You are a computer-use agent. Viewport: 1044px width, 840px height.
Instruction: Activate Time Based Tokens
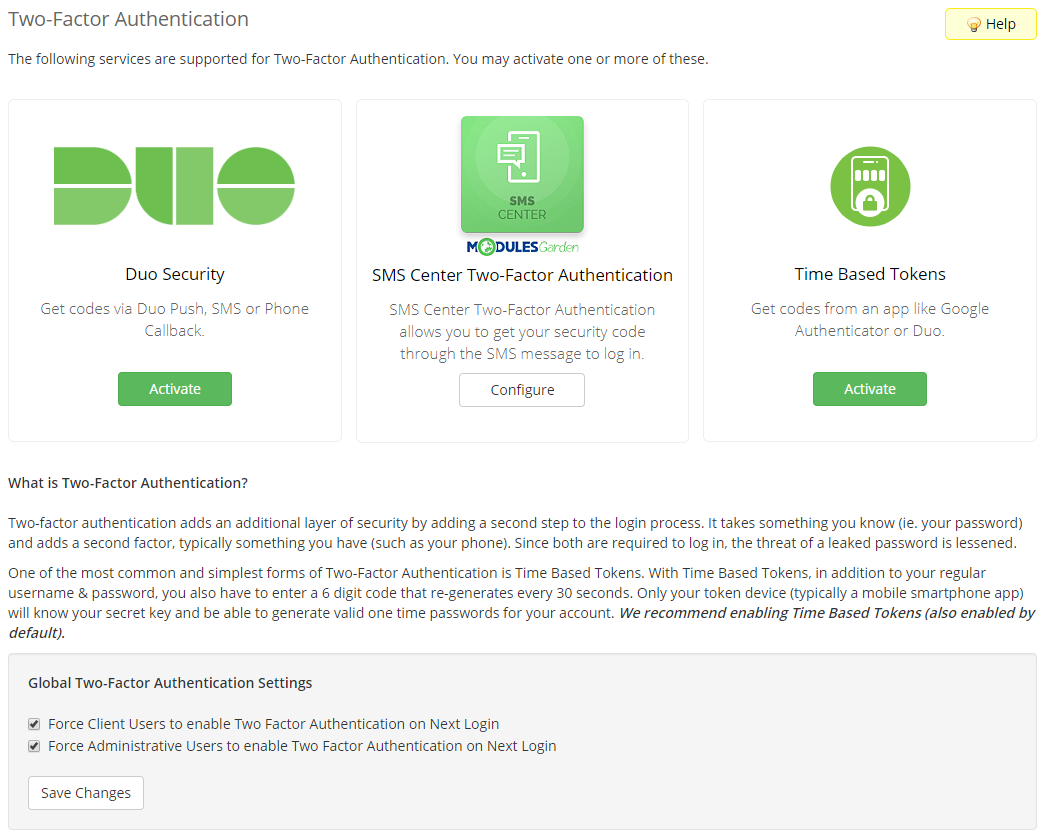click(x=870, y=389)
